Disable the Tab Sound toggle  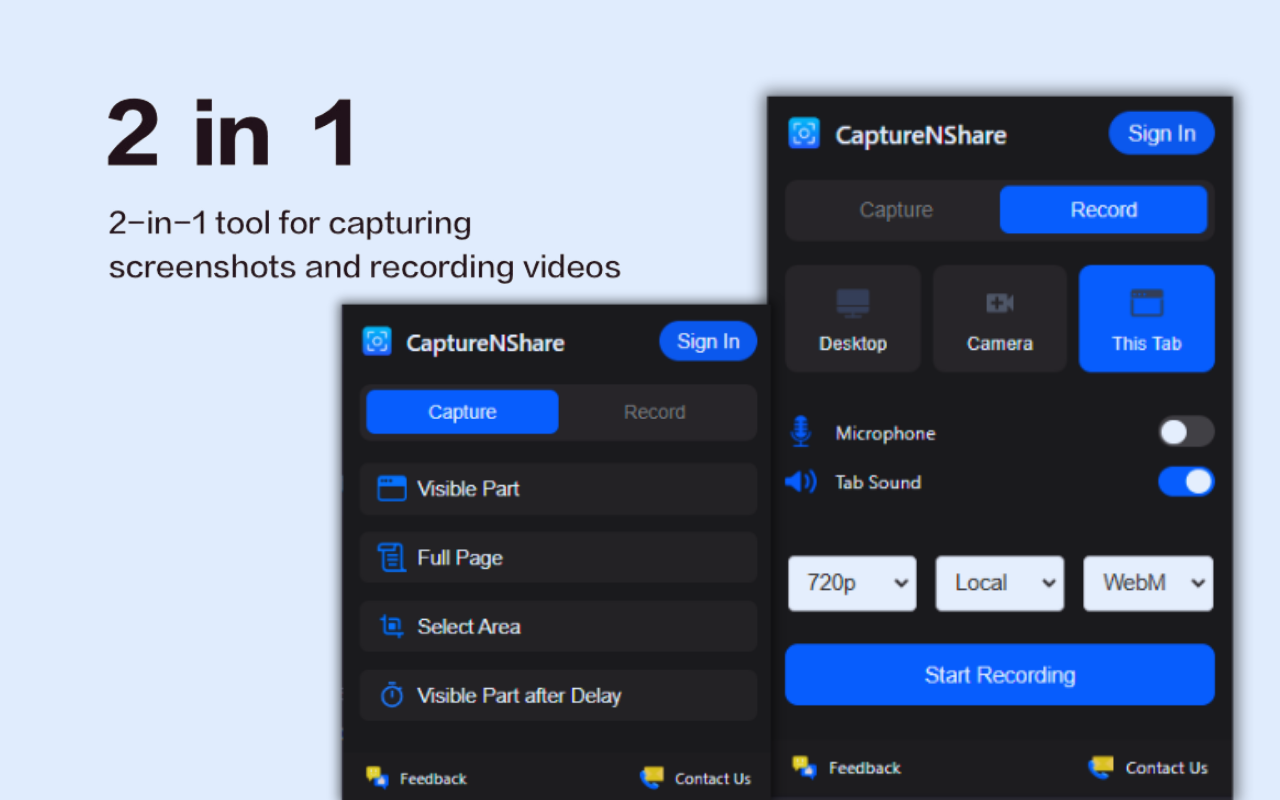[1186, 482]
